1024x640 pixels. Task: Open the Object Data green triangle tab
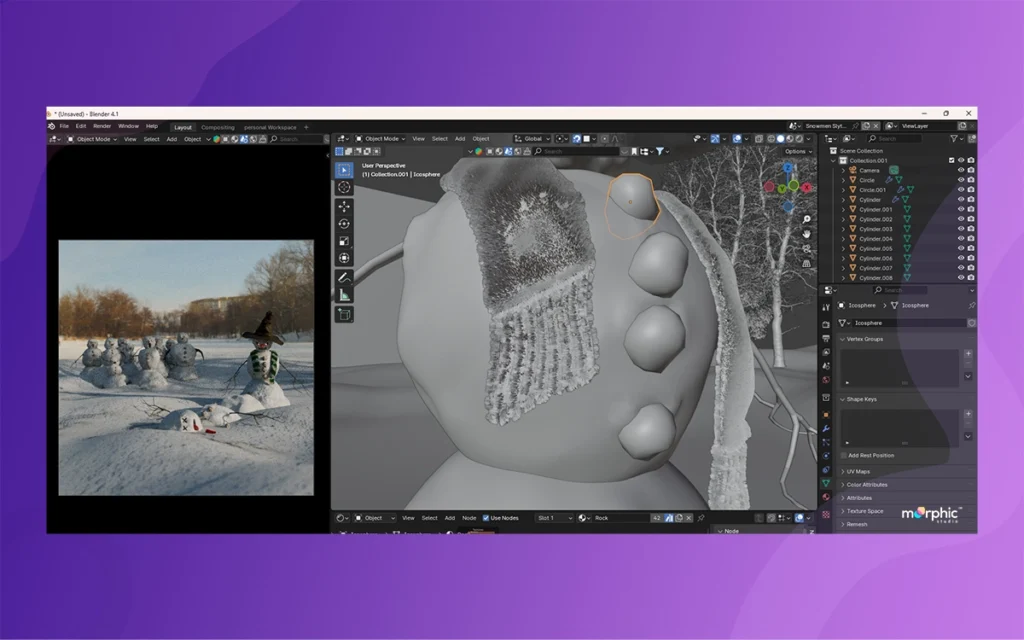tap(826, 483)
